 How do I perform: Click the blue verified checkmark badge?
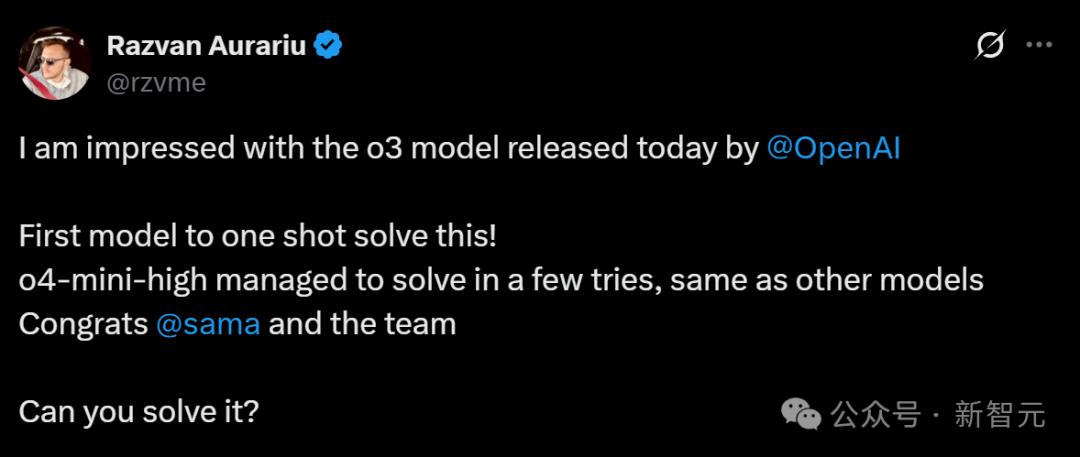pos(328,46)
